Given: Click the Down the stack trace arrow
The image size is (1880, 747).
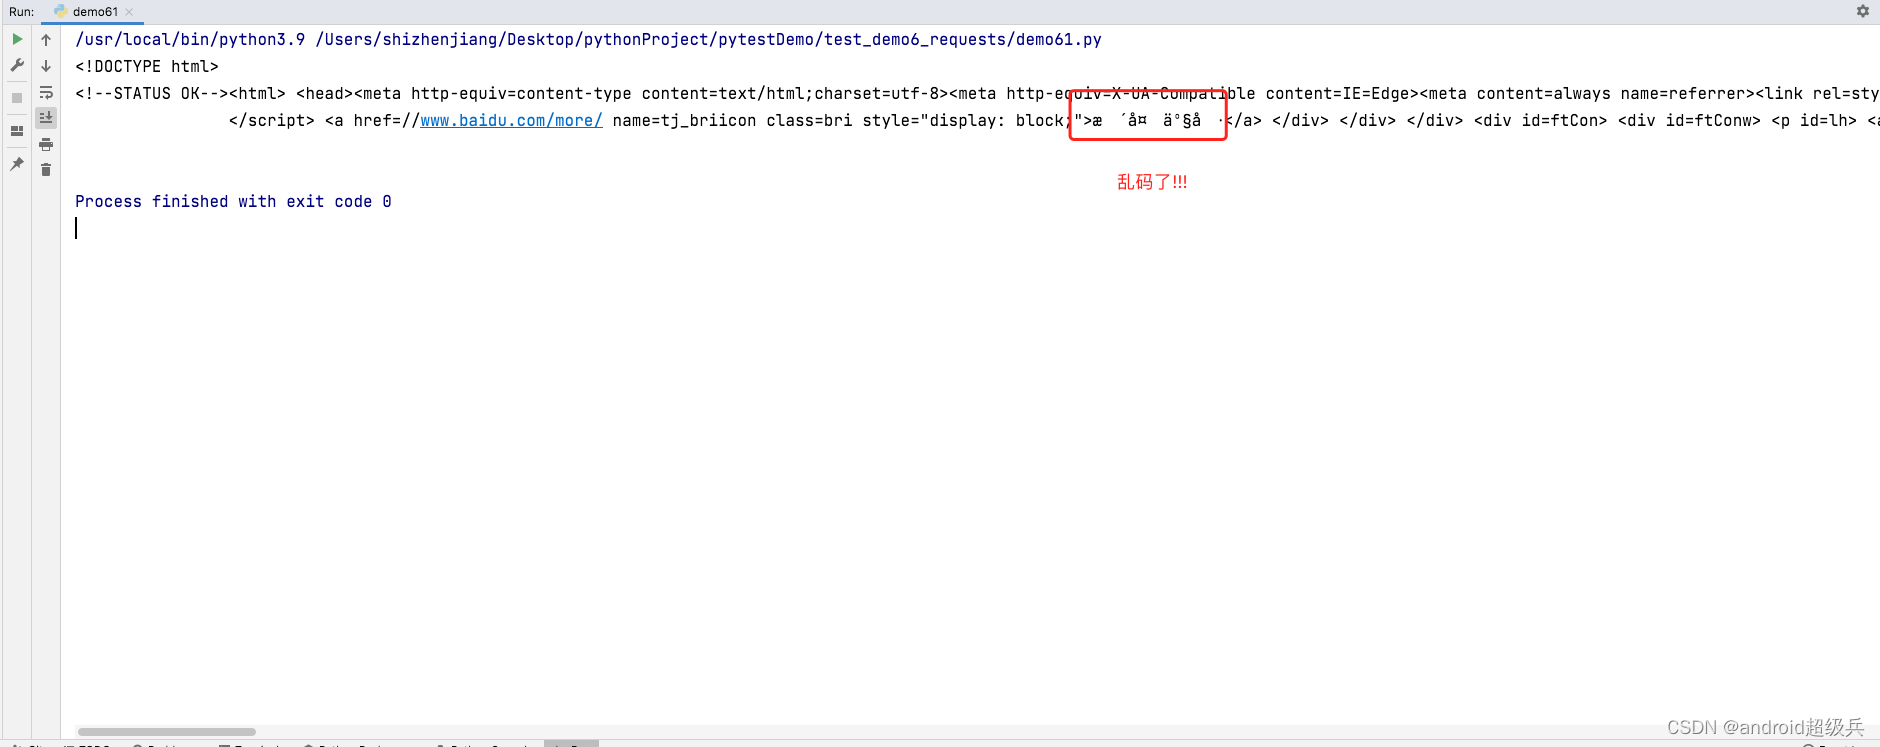Looking at the screenshot, I should tap(46, 66).
